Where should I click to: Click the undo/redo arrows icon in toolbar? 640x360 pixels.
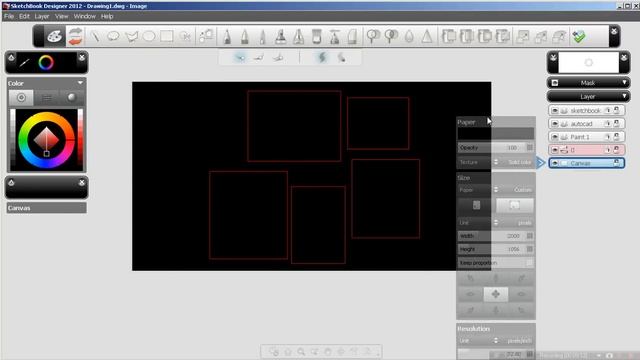76,36
